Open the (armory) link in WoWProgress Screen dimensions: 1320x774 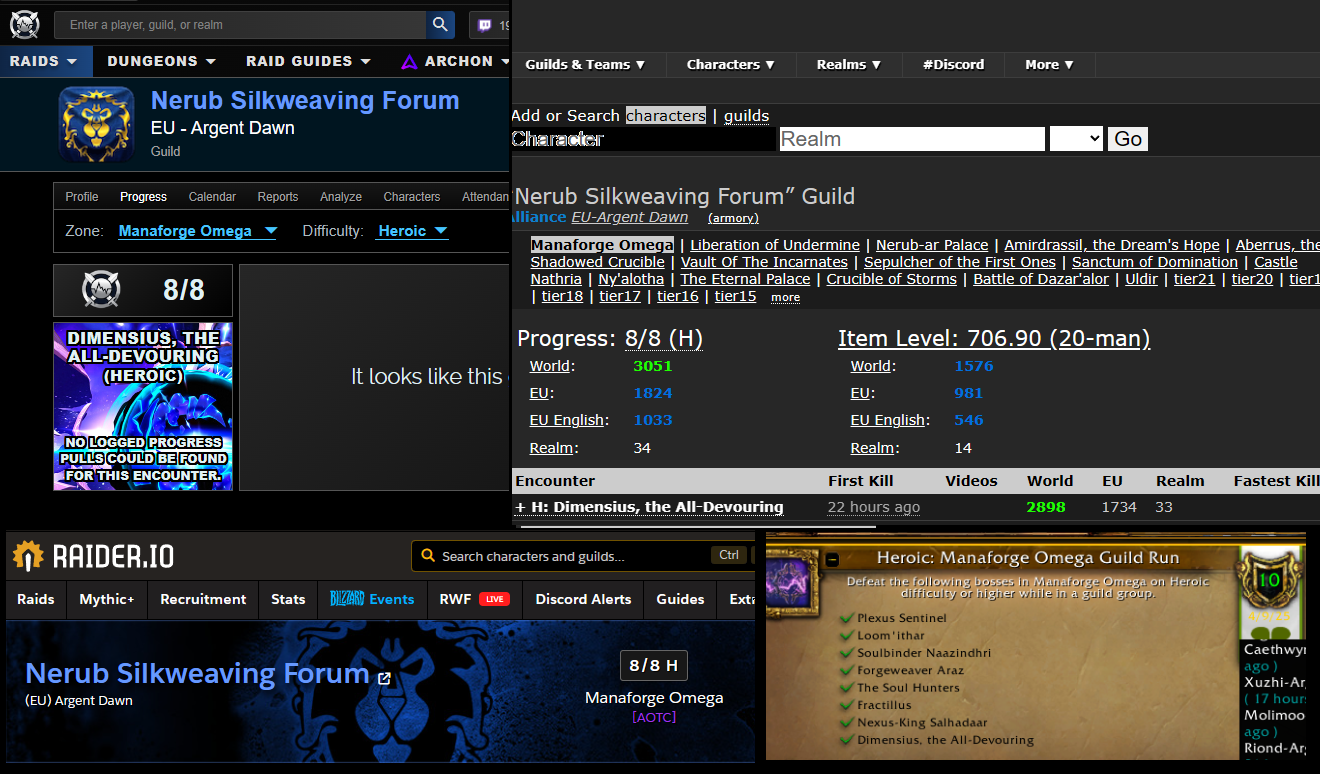pyautogui.click(x=733, y=218)
